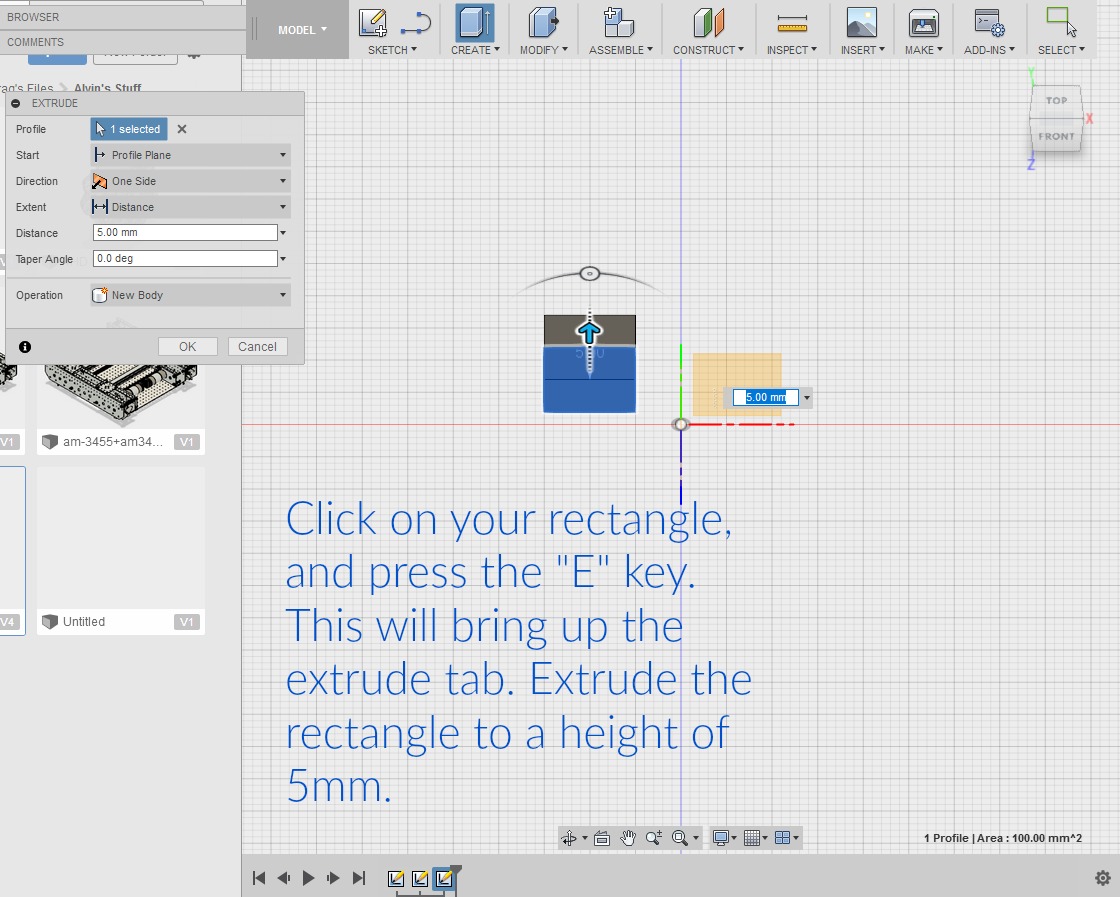
Task: Click the 3D print Make icon
Action: click(923, 22)
